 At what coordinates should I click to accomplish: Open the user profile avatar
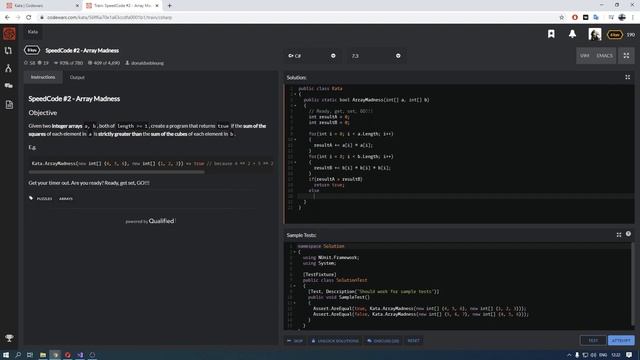click(595, 34)
